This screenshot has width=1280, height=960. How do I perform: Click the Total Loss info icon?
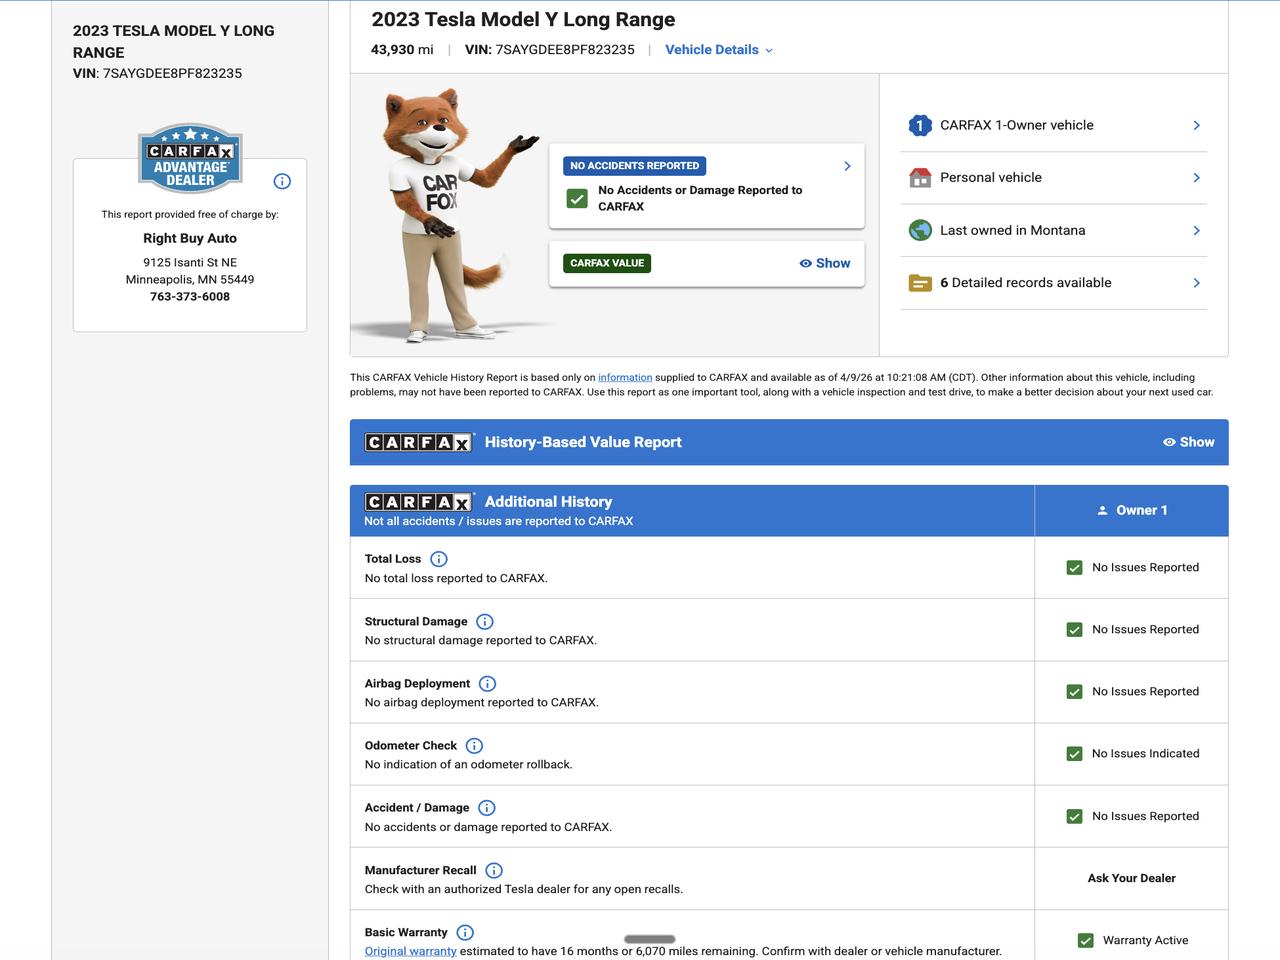[x=438, y=559]
